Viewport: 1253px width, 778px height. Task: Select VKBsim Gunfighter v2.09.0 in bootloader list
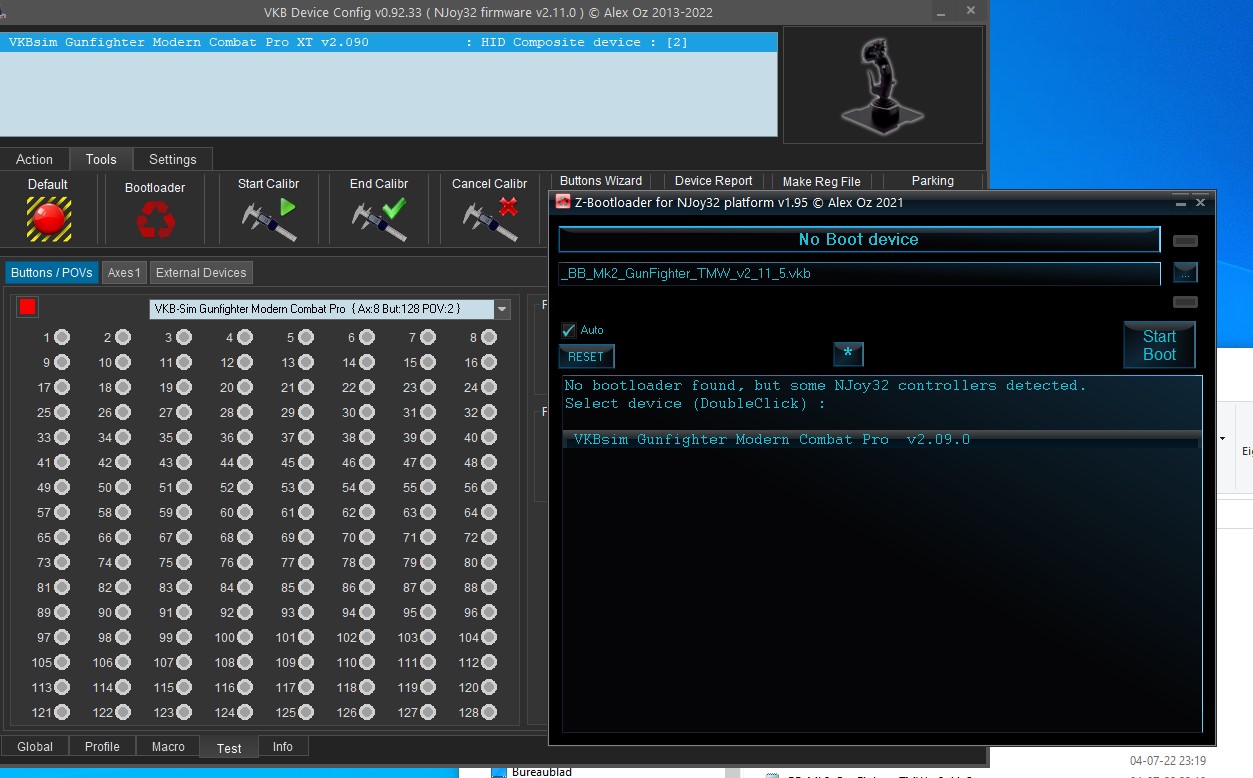881,440
